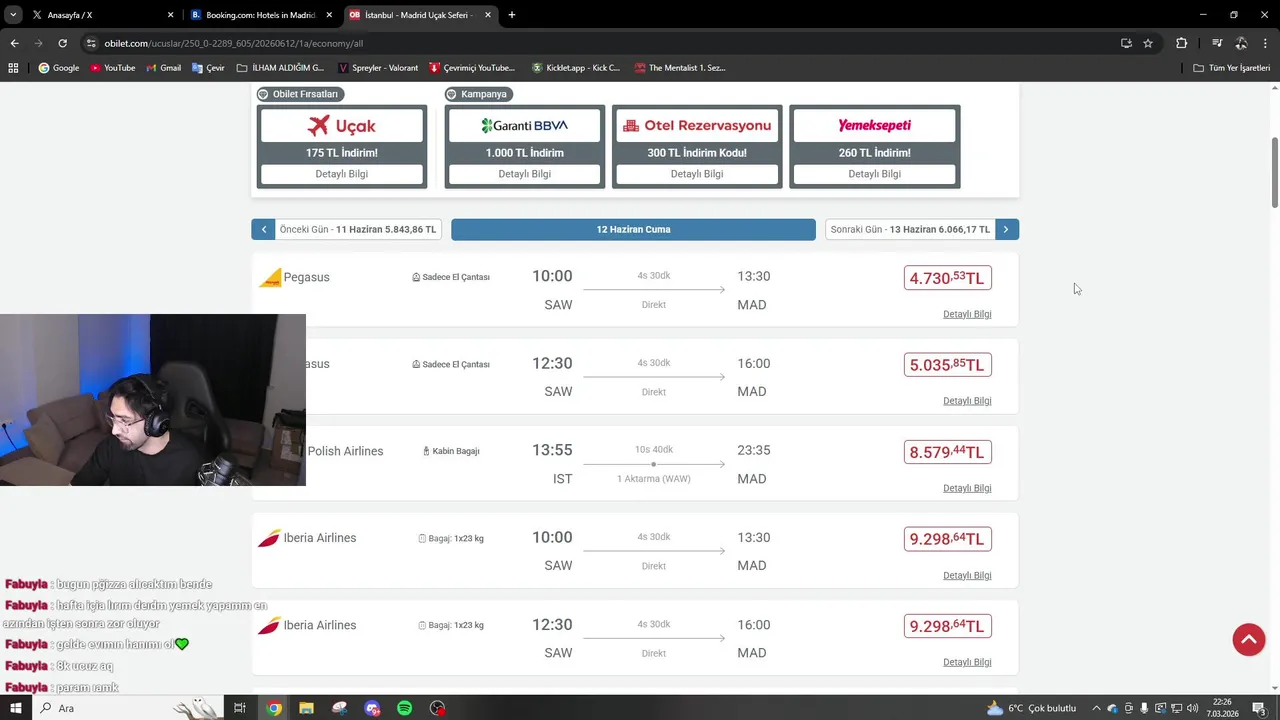
Task: Show hidden system tray icons chevron
Action: pyautogui.click(x=1097, y=708)
